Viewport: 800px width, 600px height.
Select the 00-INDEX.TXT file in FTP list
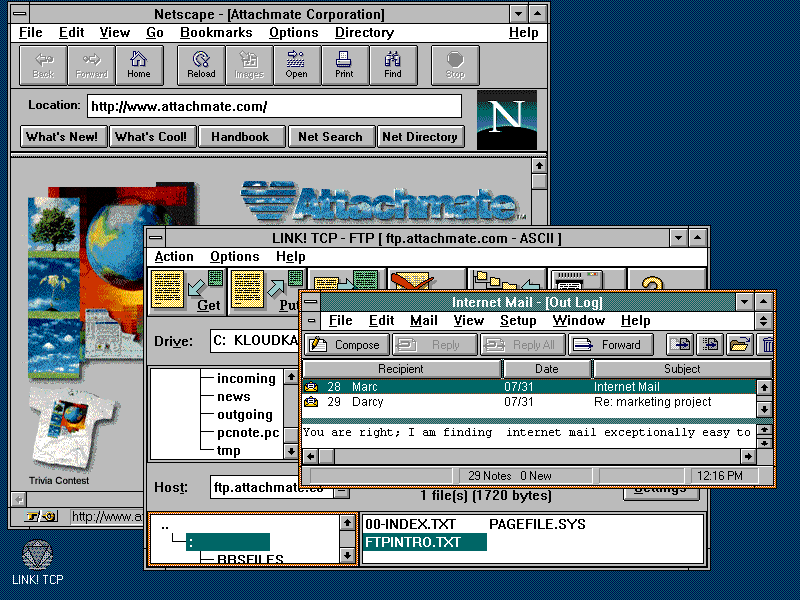(x=410, y=524)
